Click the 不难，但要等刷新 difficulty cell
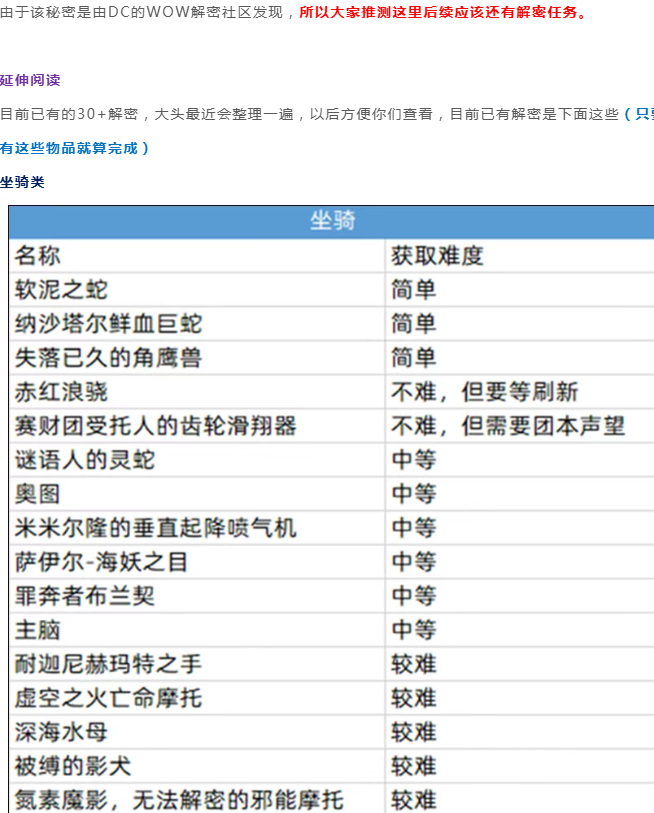 click(x=484, y=392)
